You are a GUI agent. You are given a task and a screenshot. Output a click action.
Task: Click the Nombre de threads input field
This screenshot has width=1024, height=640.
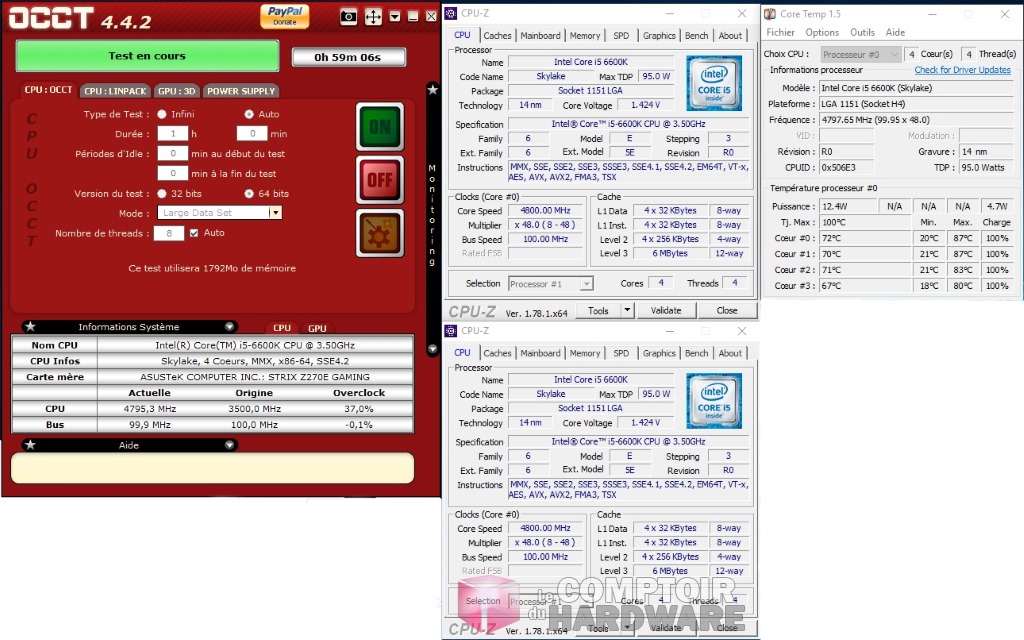coord(168,233)
